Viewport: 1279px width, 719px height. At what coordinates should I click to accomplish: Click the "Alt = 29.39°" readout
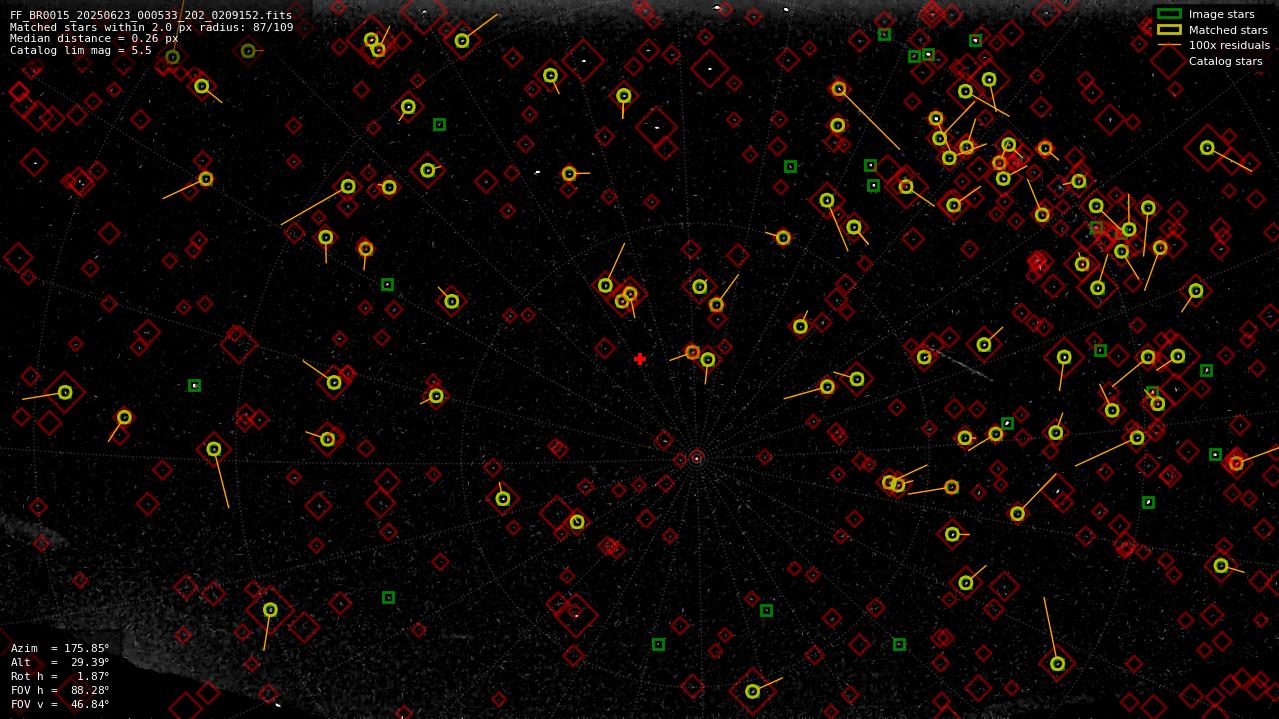(x=60, y=662)
